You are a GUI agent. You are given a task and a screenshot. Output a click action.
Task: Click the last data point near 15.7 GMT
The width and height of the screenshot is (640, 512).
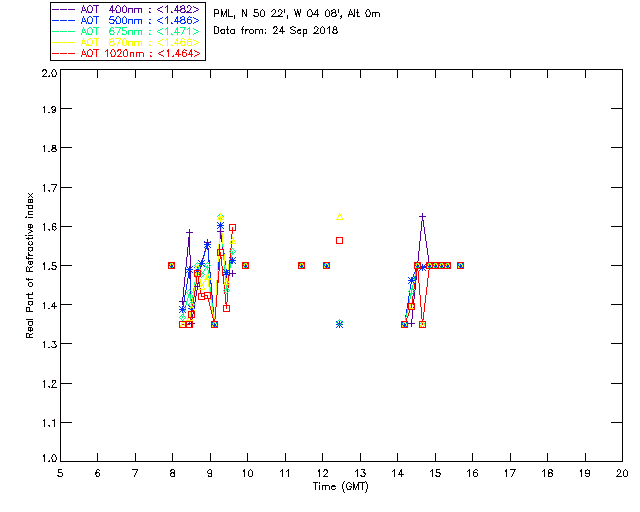click(x=460, y=265)
